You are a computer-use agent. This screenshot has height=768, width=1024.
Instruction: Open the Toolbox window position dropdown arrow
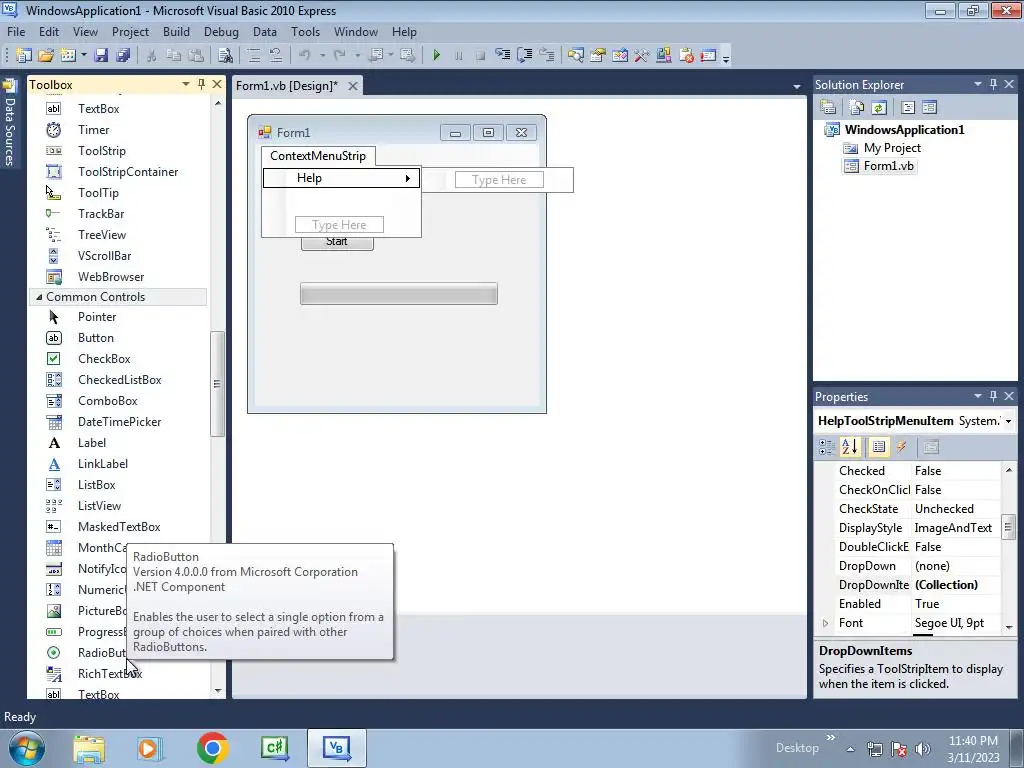(x=185, y=84)
